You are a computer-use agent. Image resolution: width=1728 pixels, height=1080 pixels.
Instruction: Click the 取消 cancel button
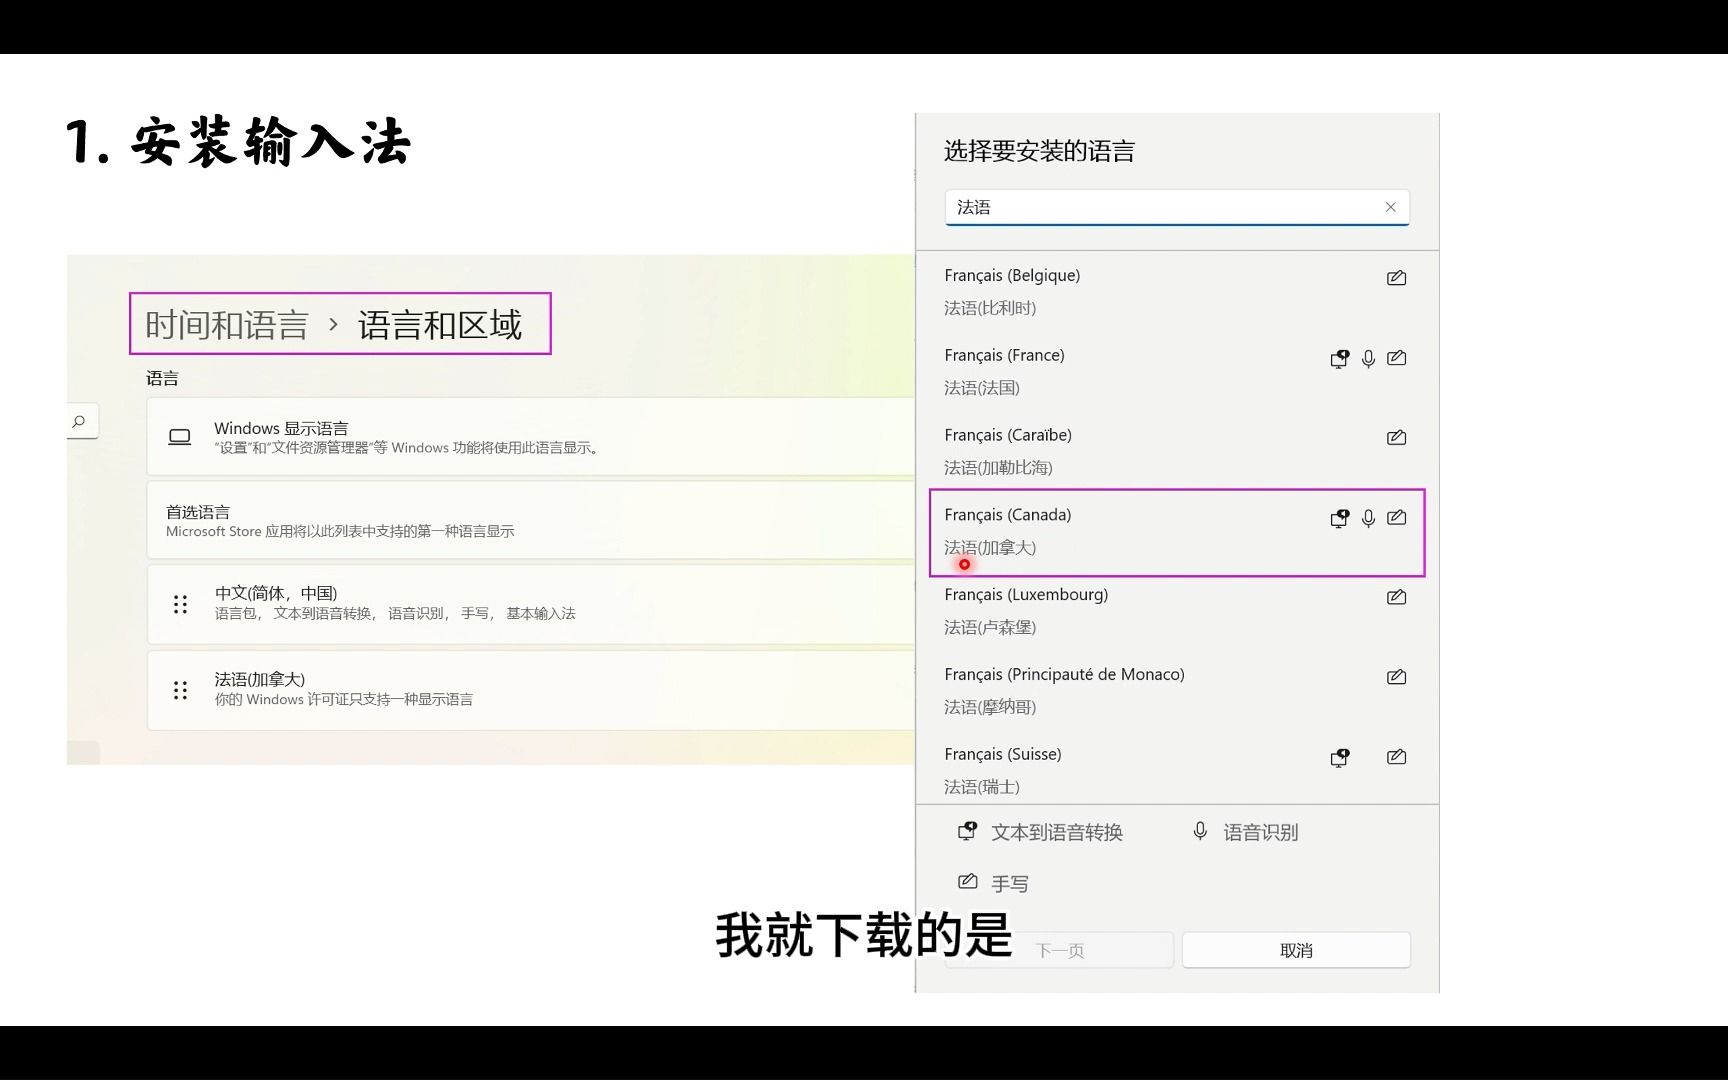(1296, 950)
